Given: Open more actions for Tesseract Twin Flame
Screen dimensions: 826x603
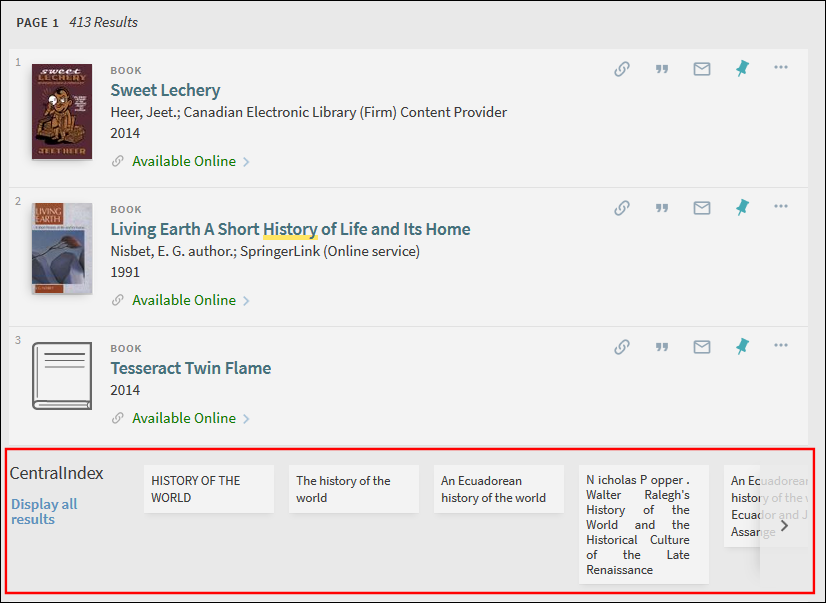Looking at the screenshot, I should tap(781, 346).
